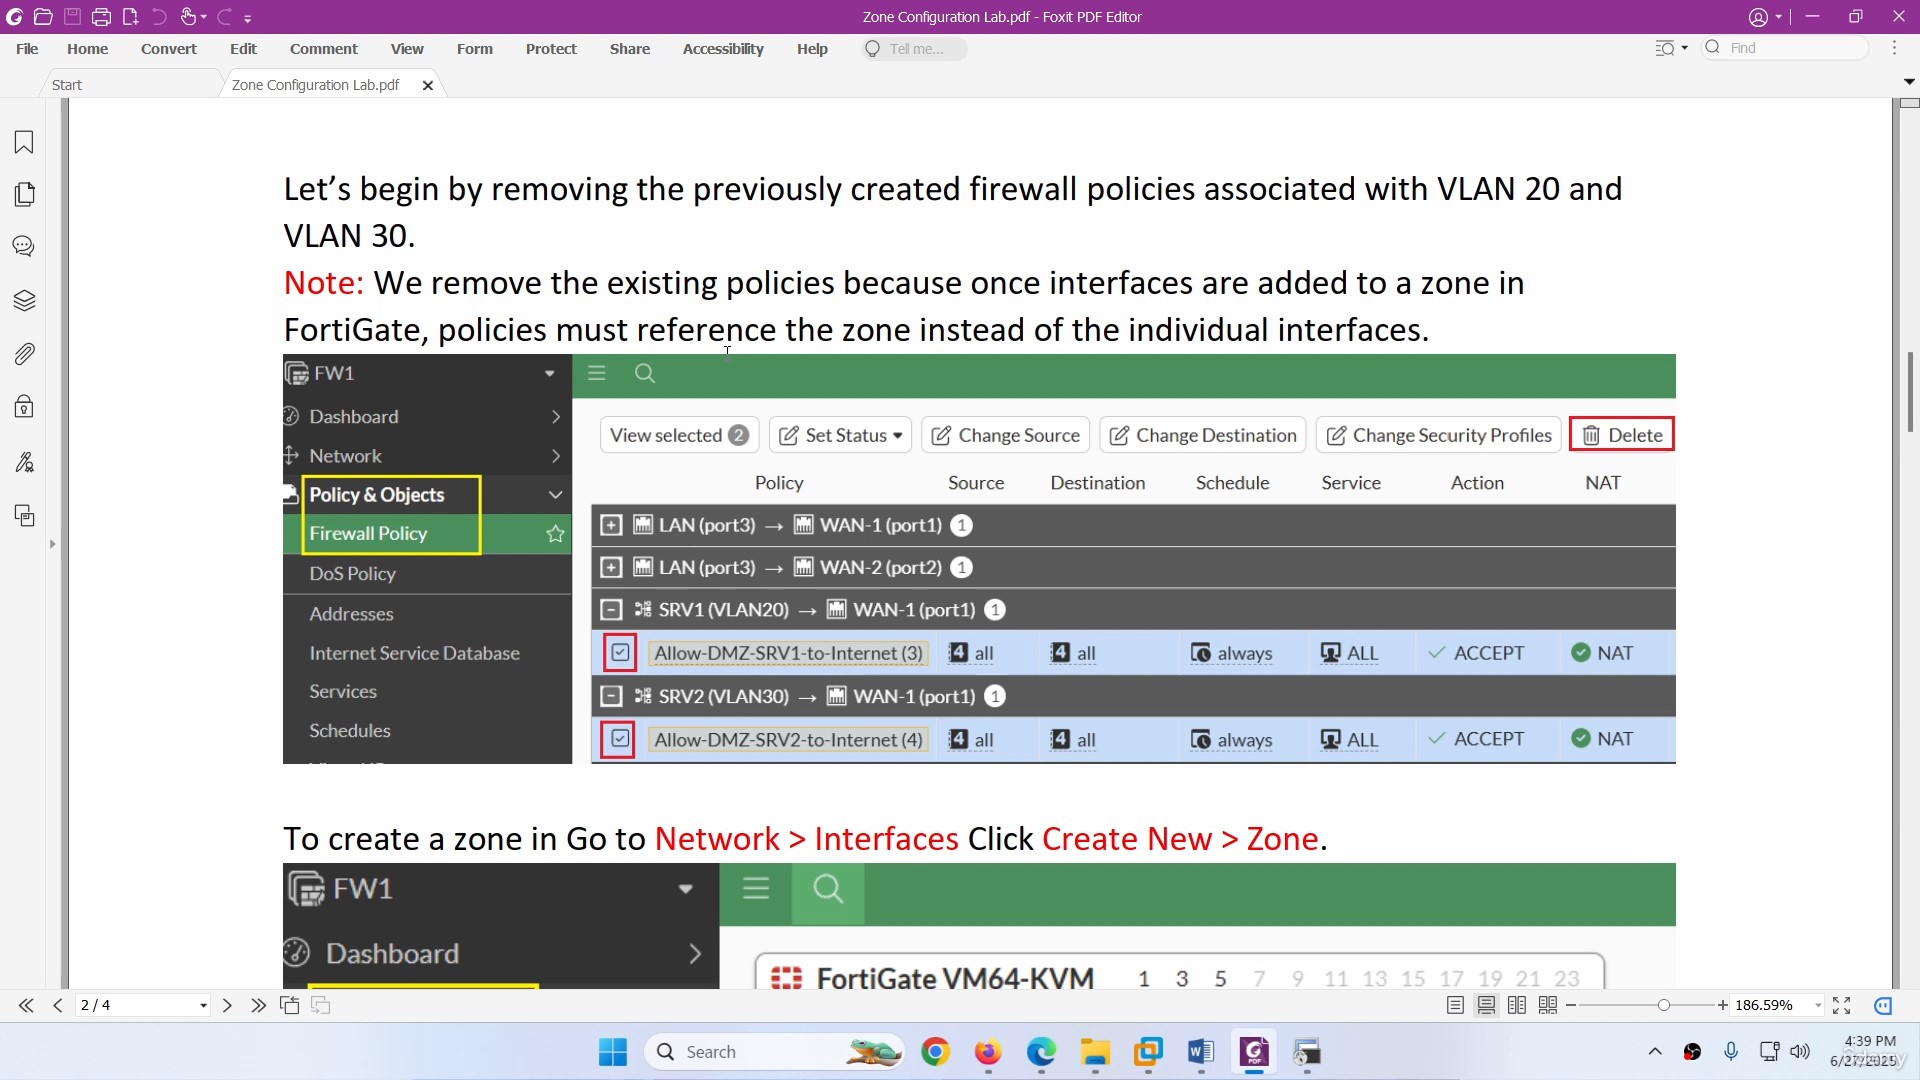1920x1080 pixels.
Task: Switch to continuous page view
Action: tap(1486, 1005)
